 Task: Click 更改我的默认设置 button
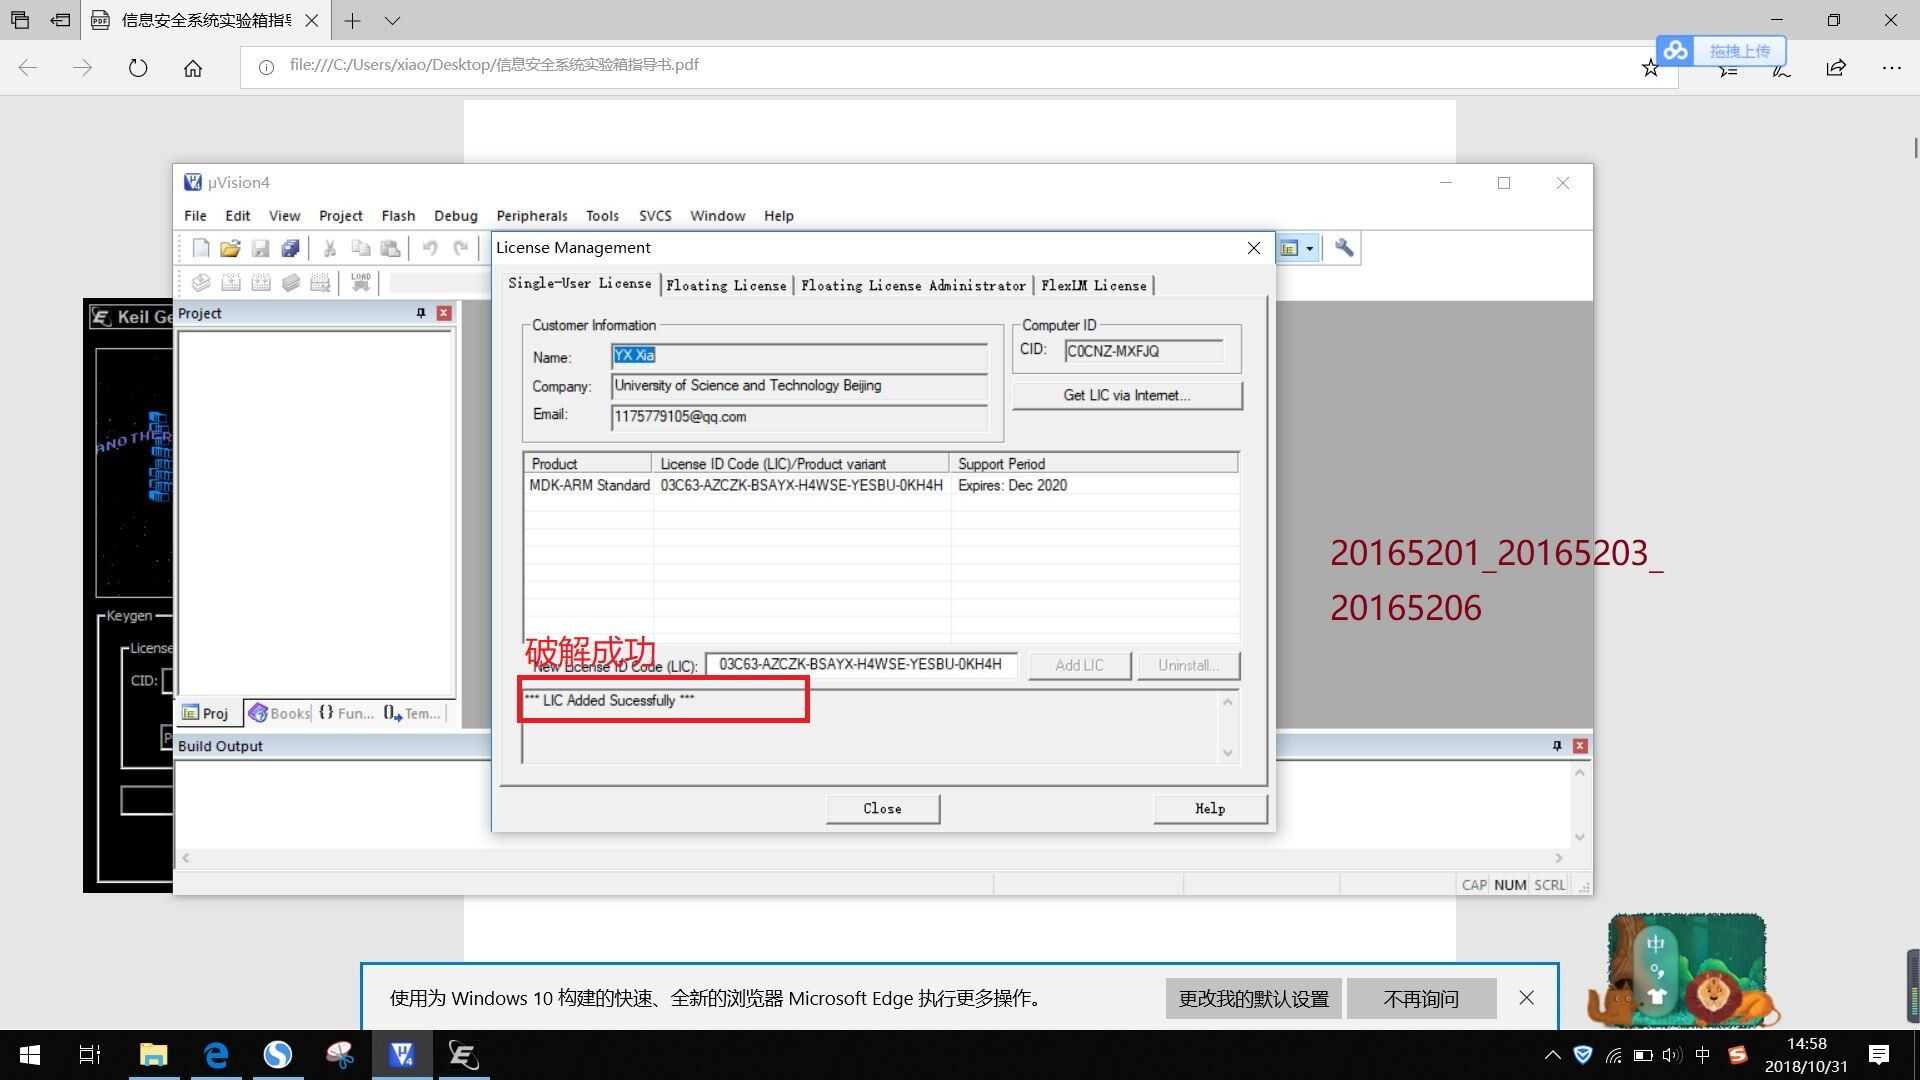tap(1253, 999)
